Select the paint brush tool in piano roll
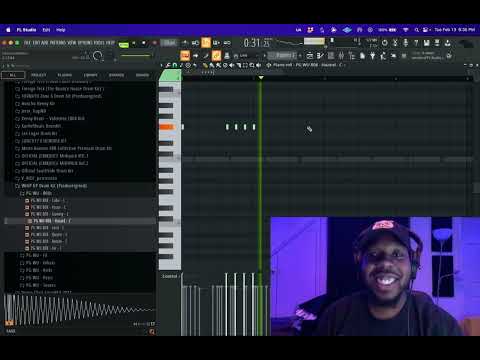This screenshot has height=360, width=480. point(212,65)
